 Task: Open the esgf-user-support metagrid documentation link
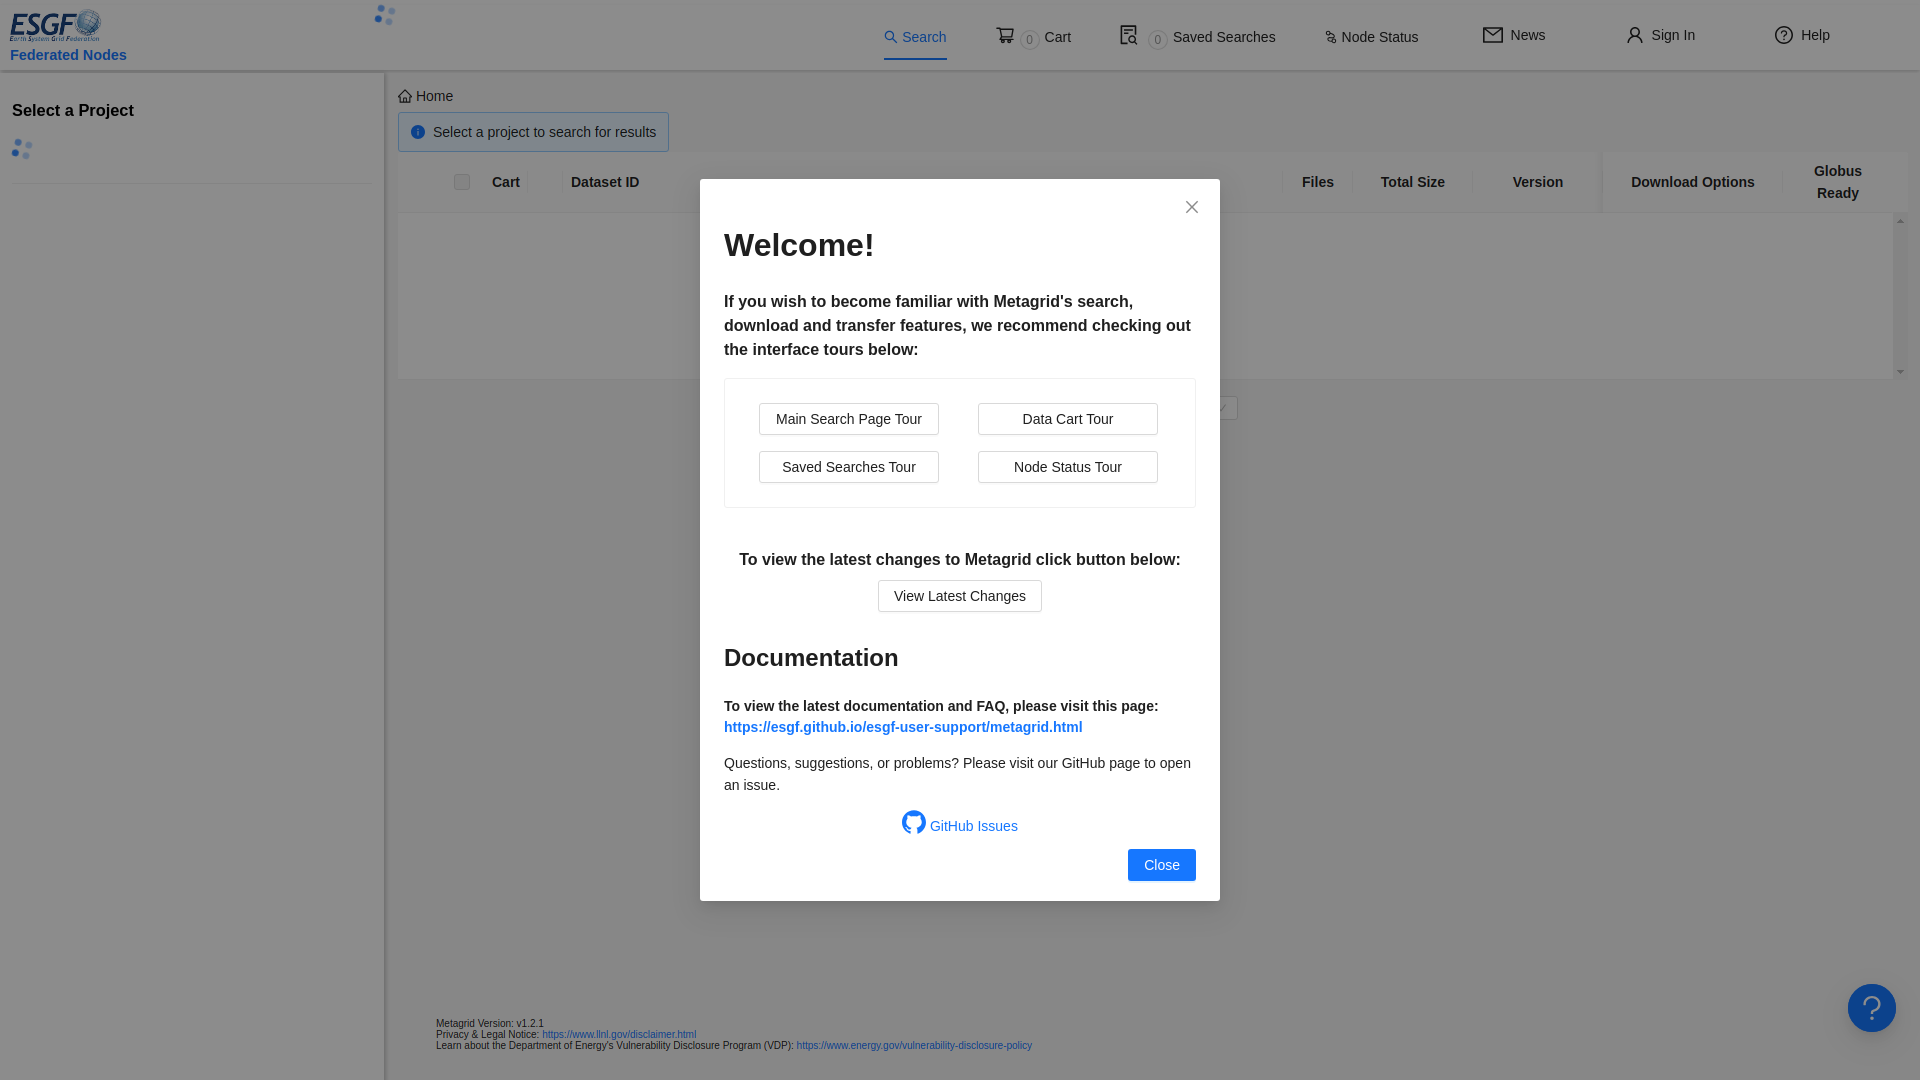903,727
